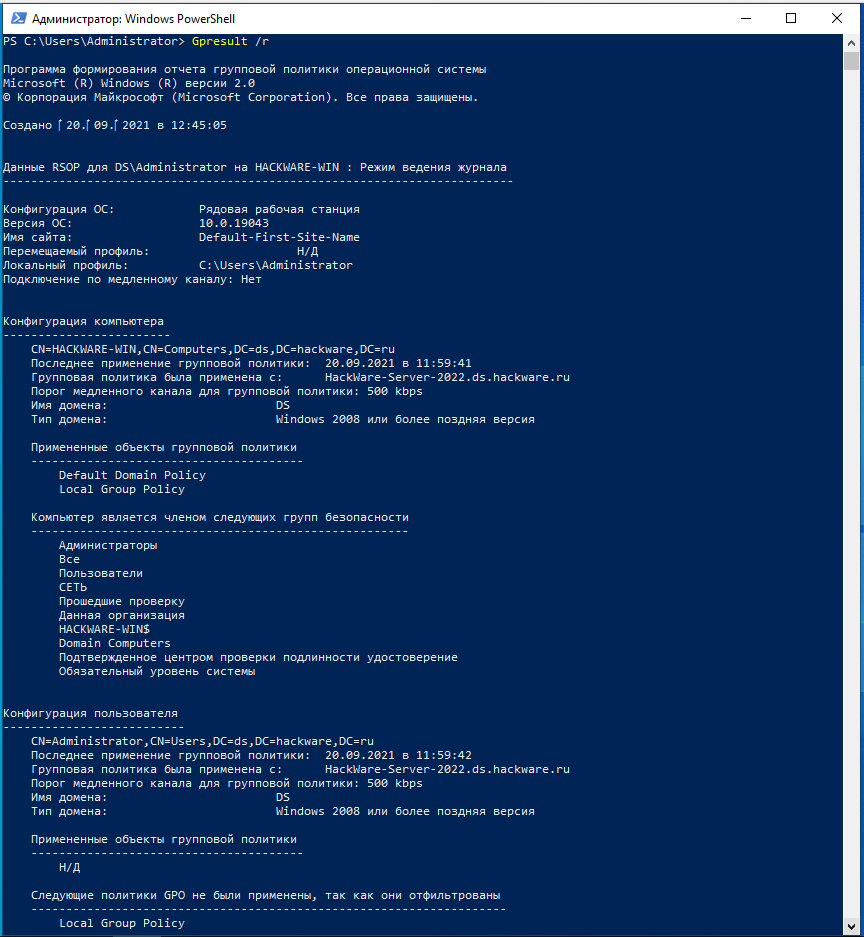Click the PowerShell icon in title bar
This screenshot has width=864, height=937.
(16, 18)
